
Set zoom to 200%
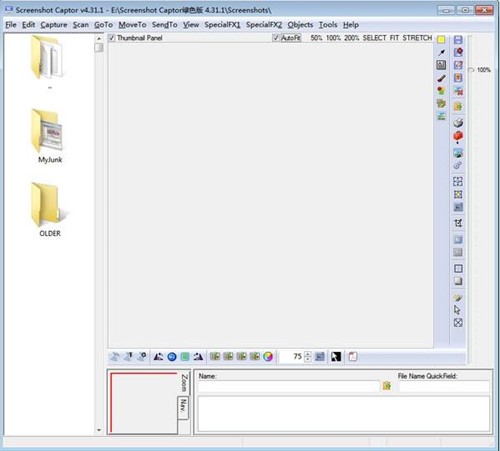coord(351,38)
